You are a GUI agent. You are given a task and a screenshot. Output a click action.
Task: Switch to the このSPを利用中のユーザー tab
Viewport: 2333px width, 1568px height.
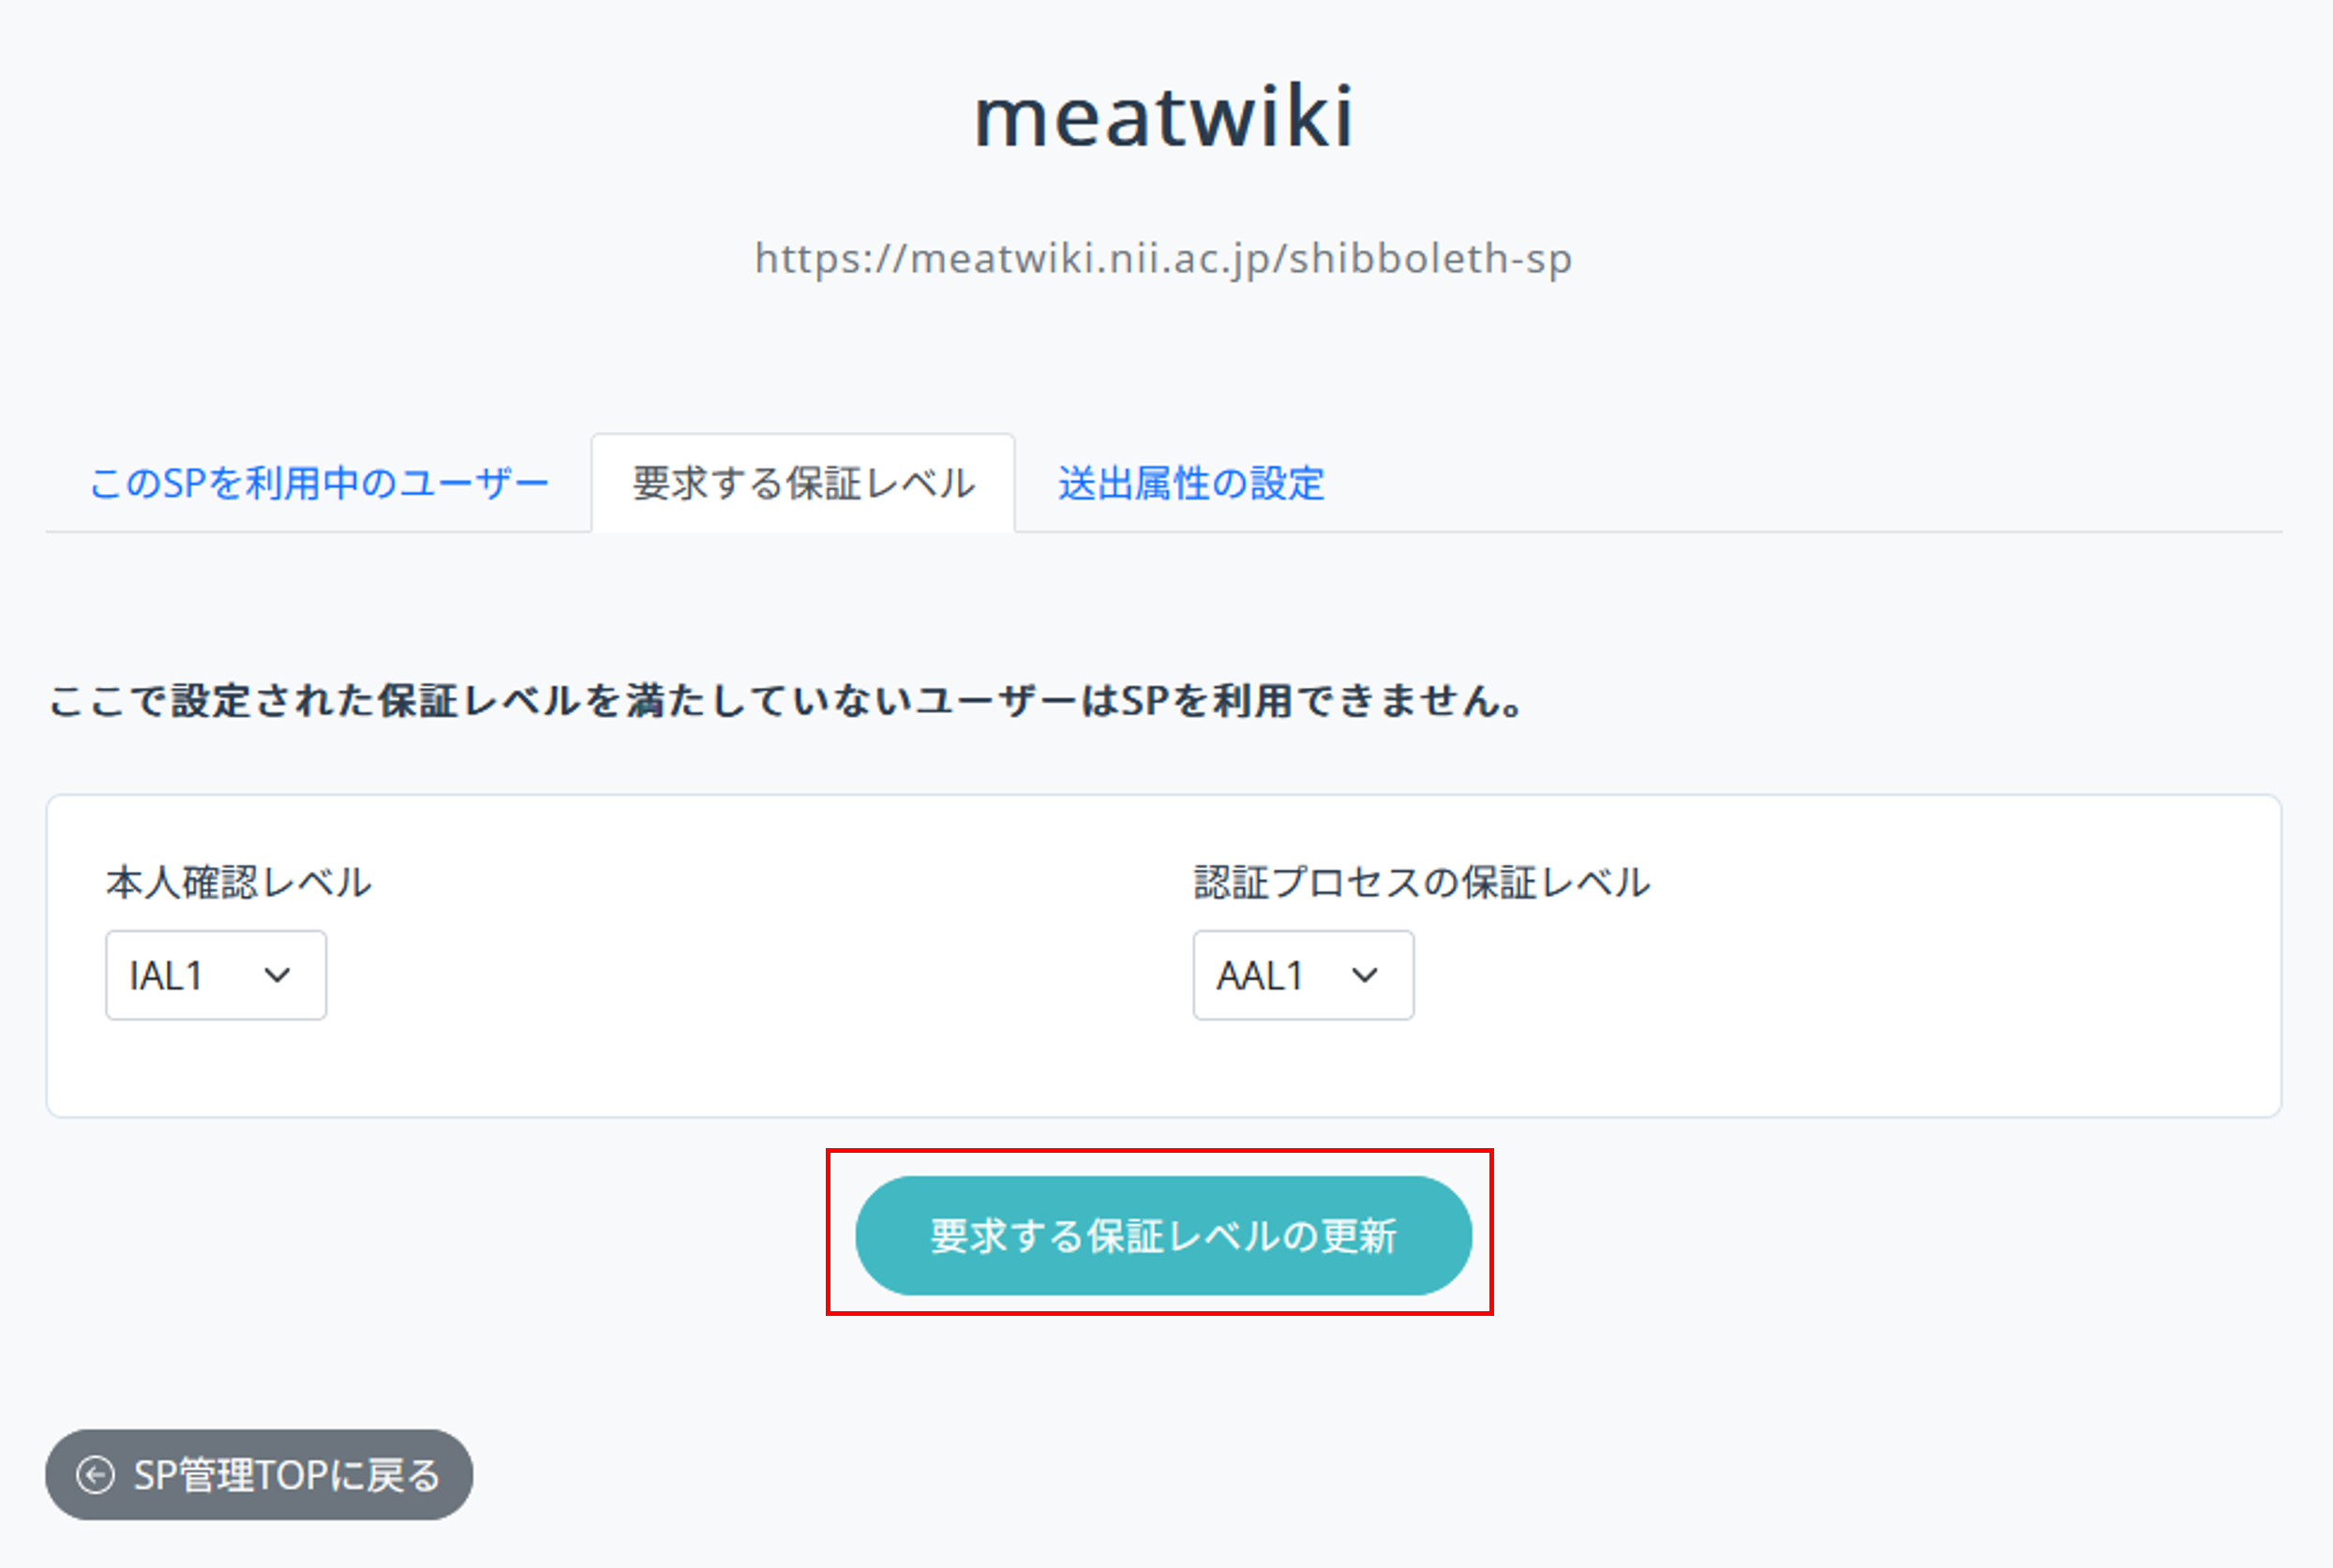(x=319, y=484)
